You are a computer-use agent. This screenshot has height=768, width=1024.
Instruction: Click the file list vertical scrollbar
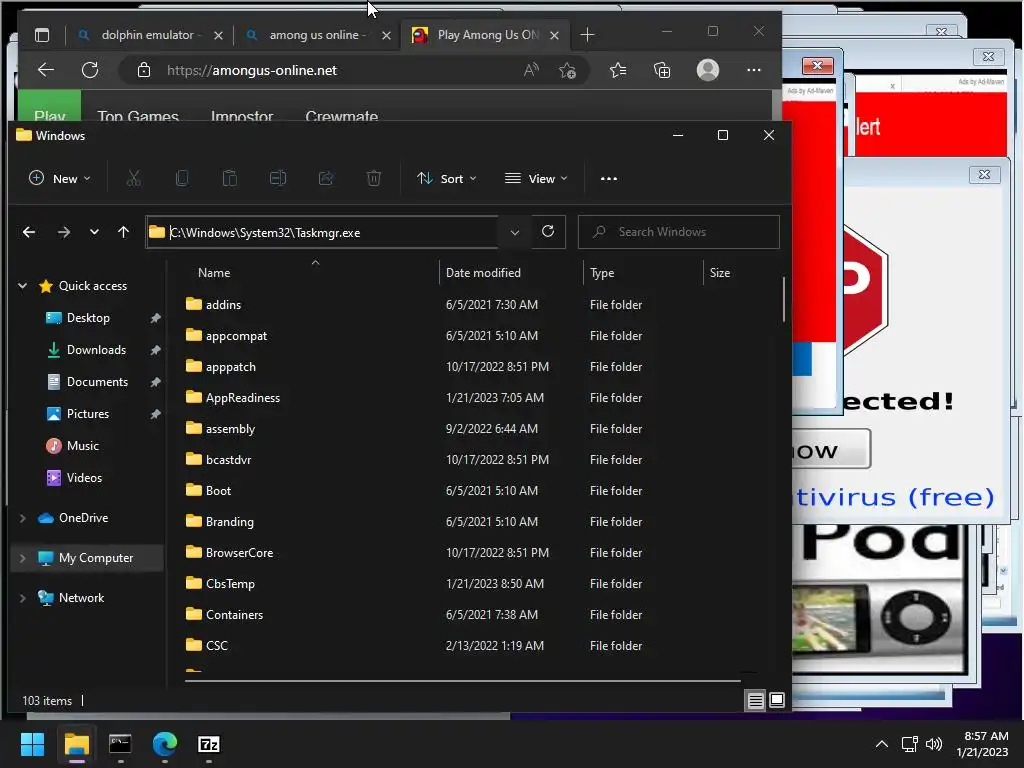point(784,299)
